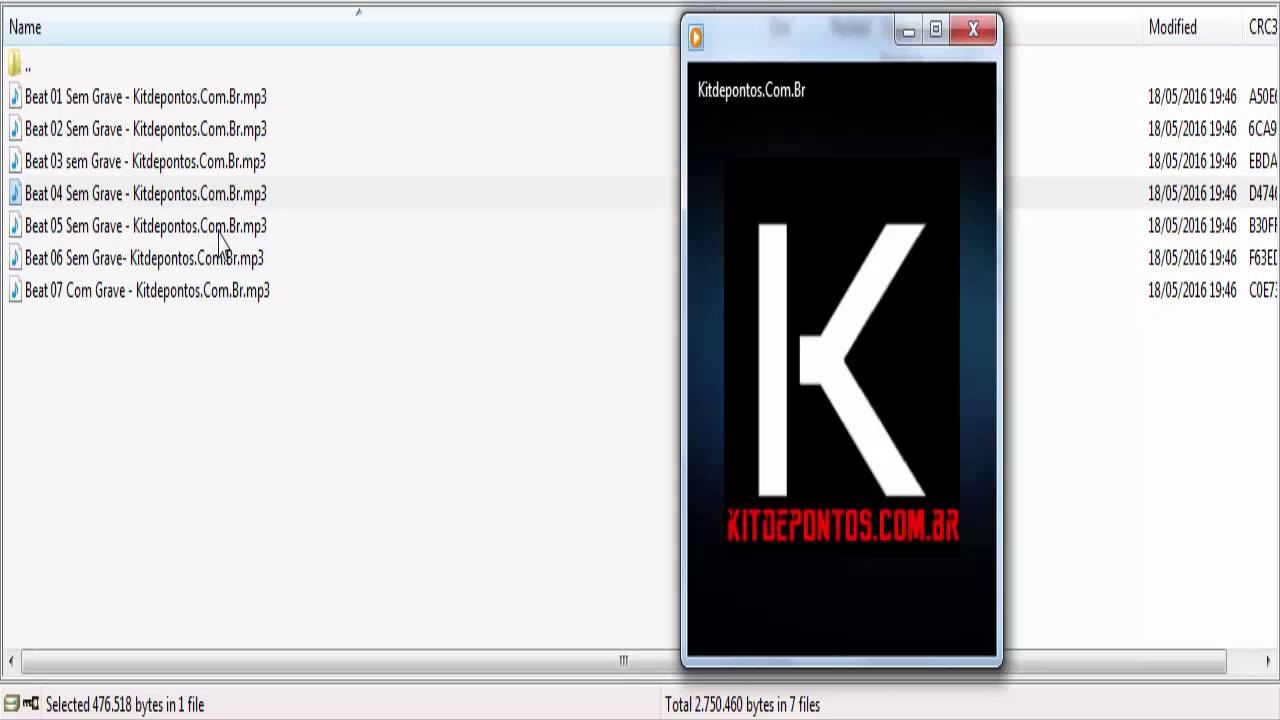Select file Beat 03 sem Grave - Kitdepontos.Com.Br.mp3
This screenshot has height=720, width=1280.
[145, 161]
